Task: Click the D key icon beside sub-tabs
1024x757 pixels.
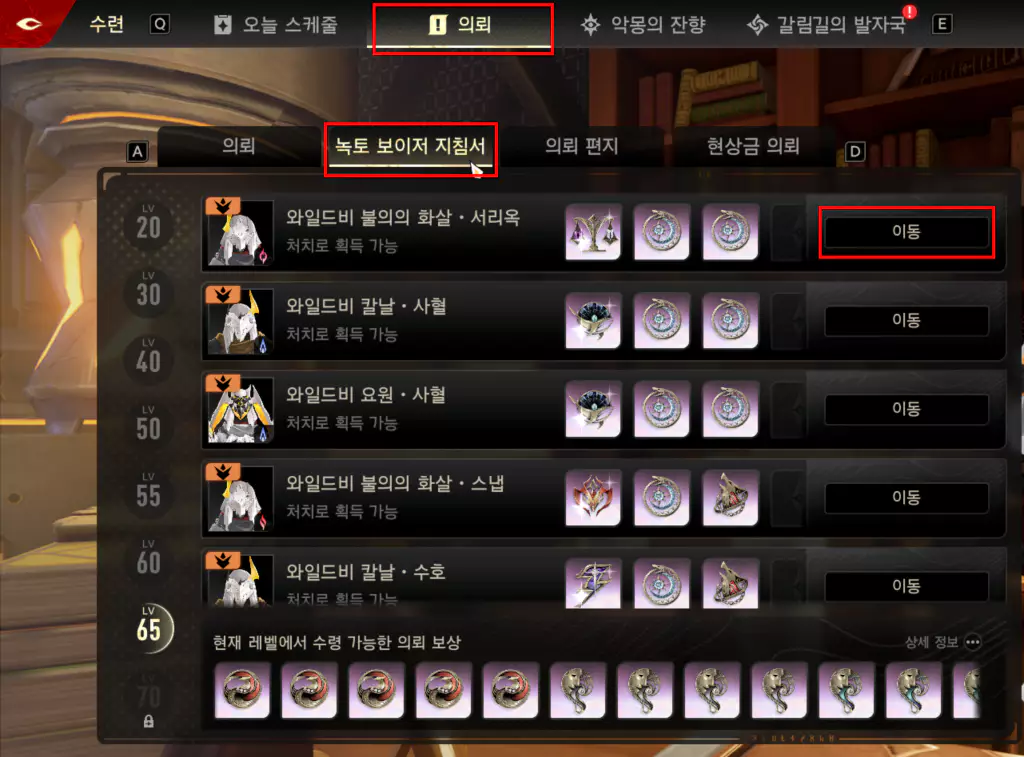Action: click(855, 152)
